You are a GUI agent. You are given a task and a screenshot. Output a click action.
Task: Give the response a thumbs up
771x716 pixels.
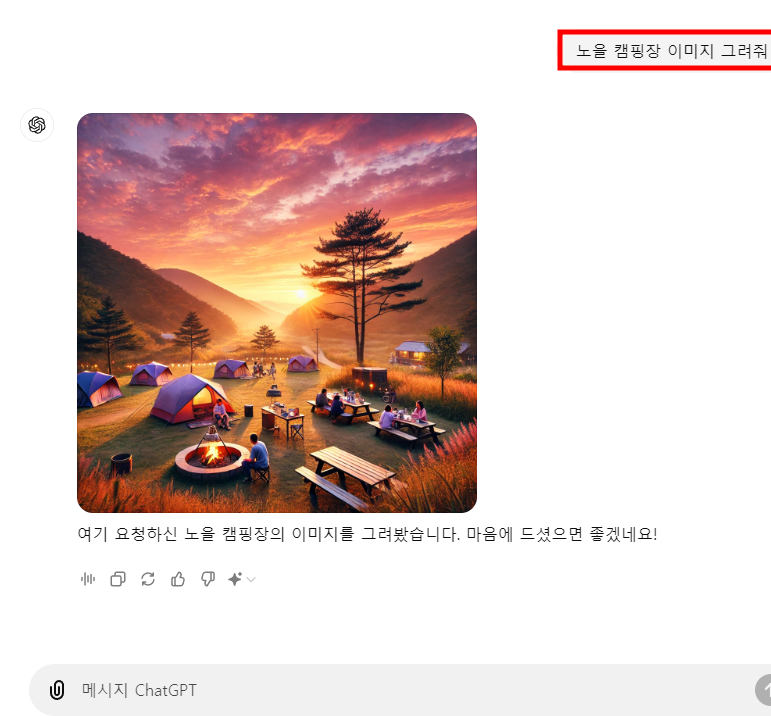tap(178, 579)
